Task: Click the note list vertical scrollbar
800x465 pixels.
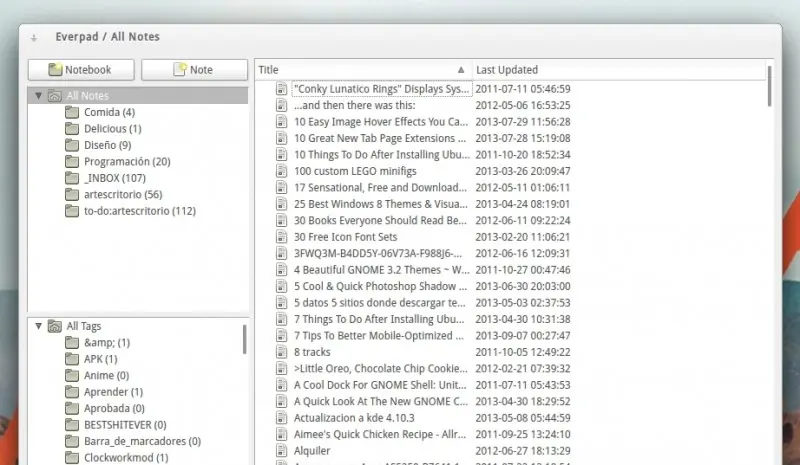Action: point(769,86)
